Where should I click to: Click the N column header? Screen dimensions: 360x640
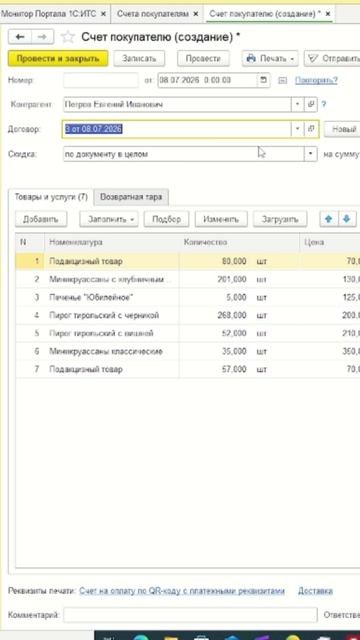point(30,242)
